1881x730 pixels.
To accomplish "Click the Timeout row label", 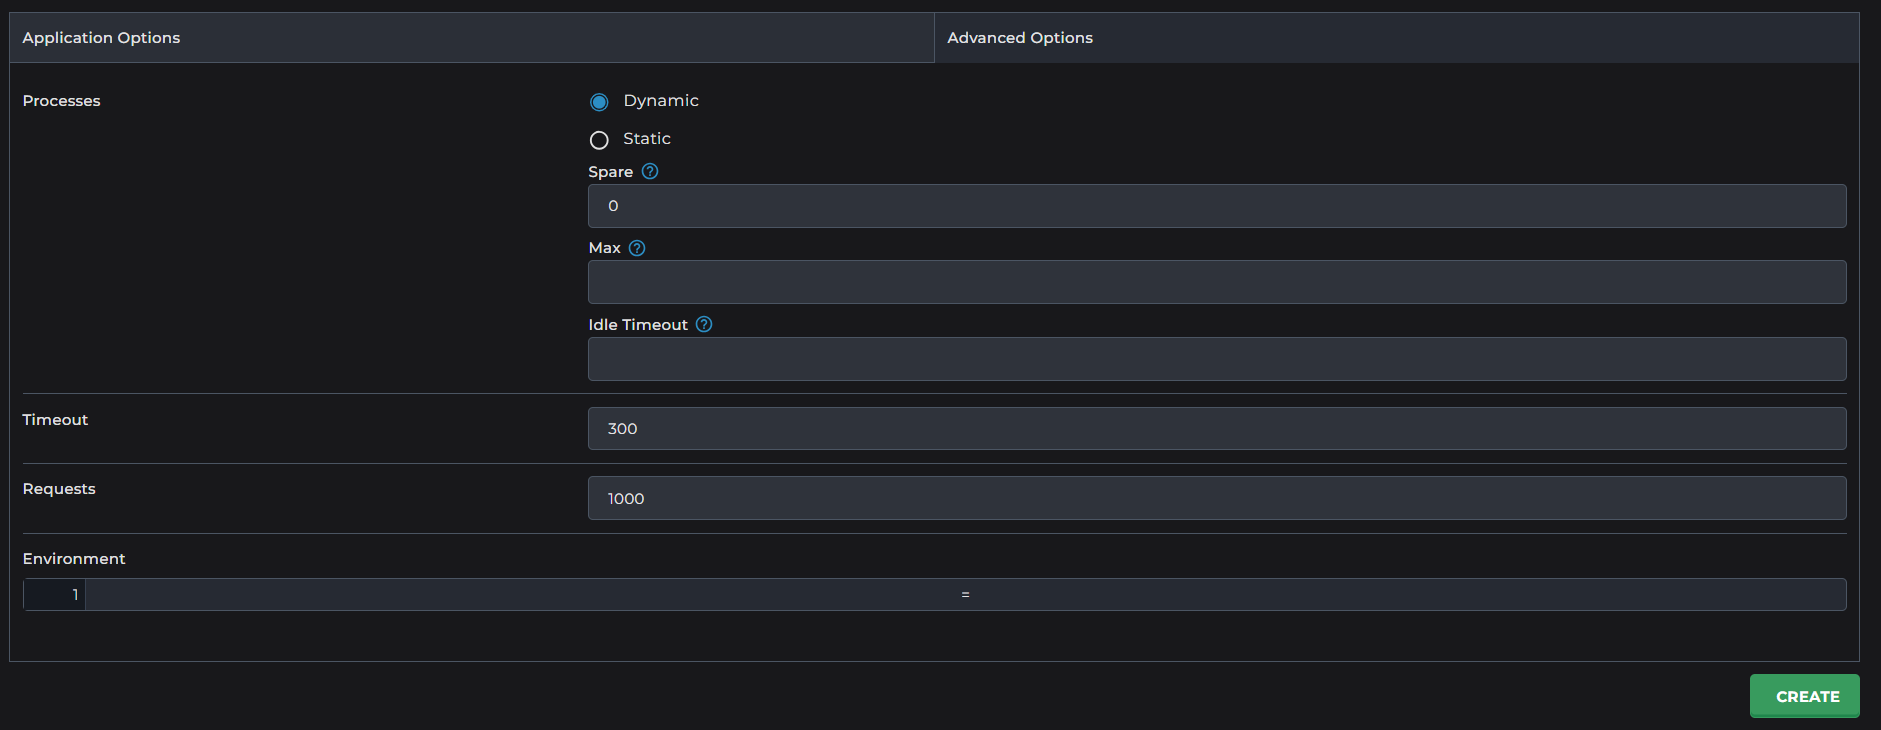I will (55, 420).
